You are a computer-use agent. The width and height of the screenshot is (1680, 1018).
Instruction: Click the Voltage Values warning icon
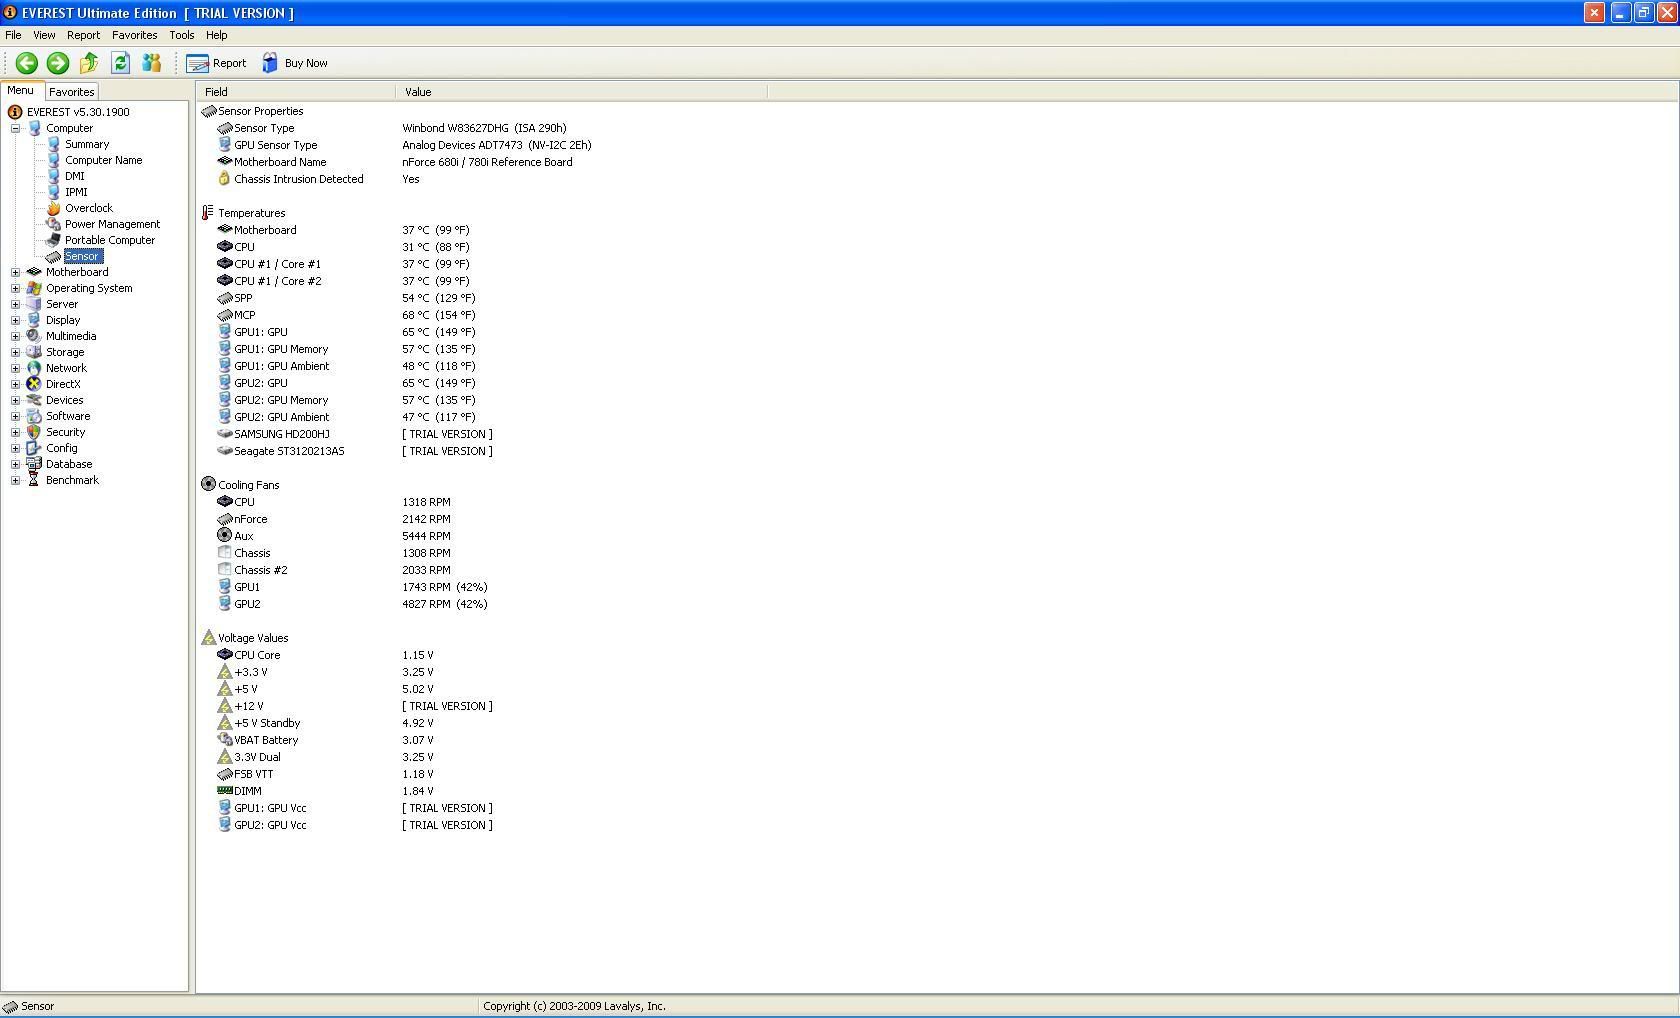208,637
